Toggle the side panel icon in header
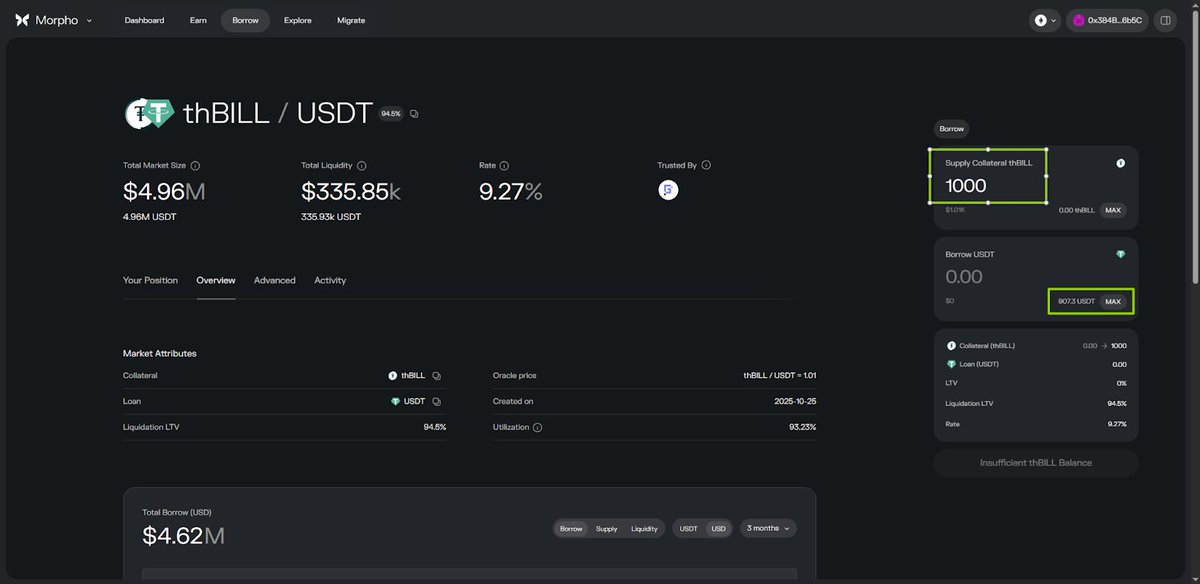The width and height of the screenshot is (1200, 584). (1165, 20)
